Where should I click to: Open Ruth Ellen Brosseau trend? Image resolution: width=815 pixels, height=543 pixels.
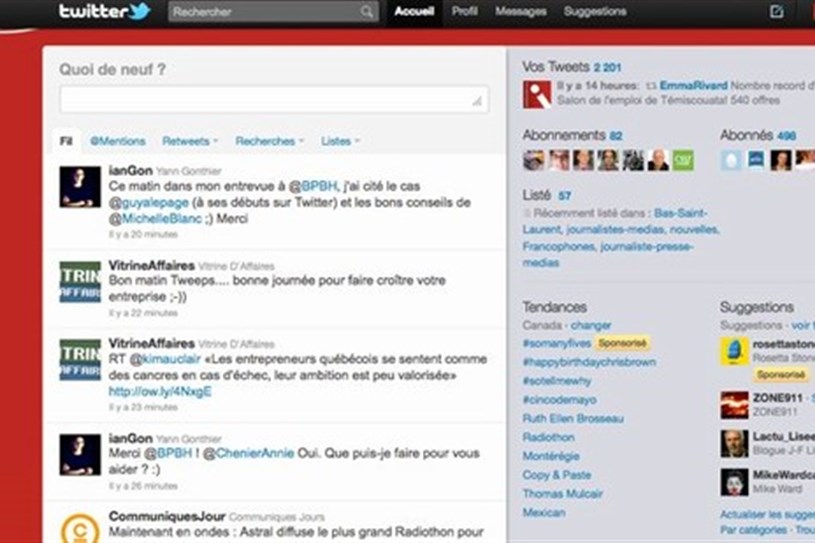click(x=573, y=418)
